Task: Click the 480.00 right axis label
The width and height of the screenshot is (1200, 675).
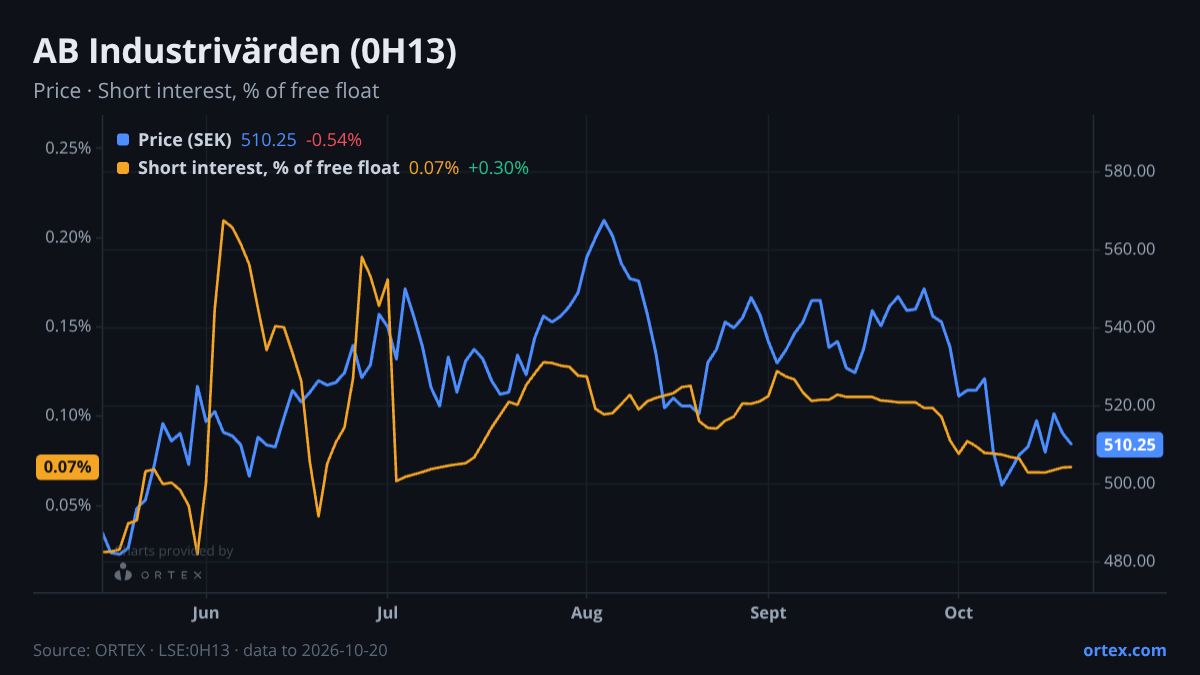Action: point(1132,561)
